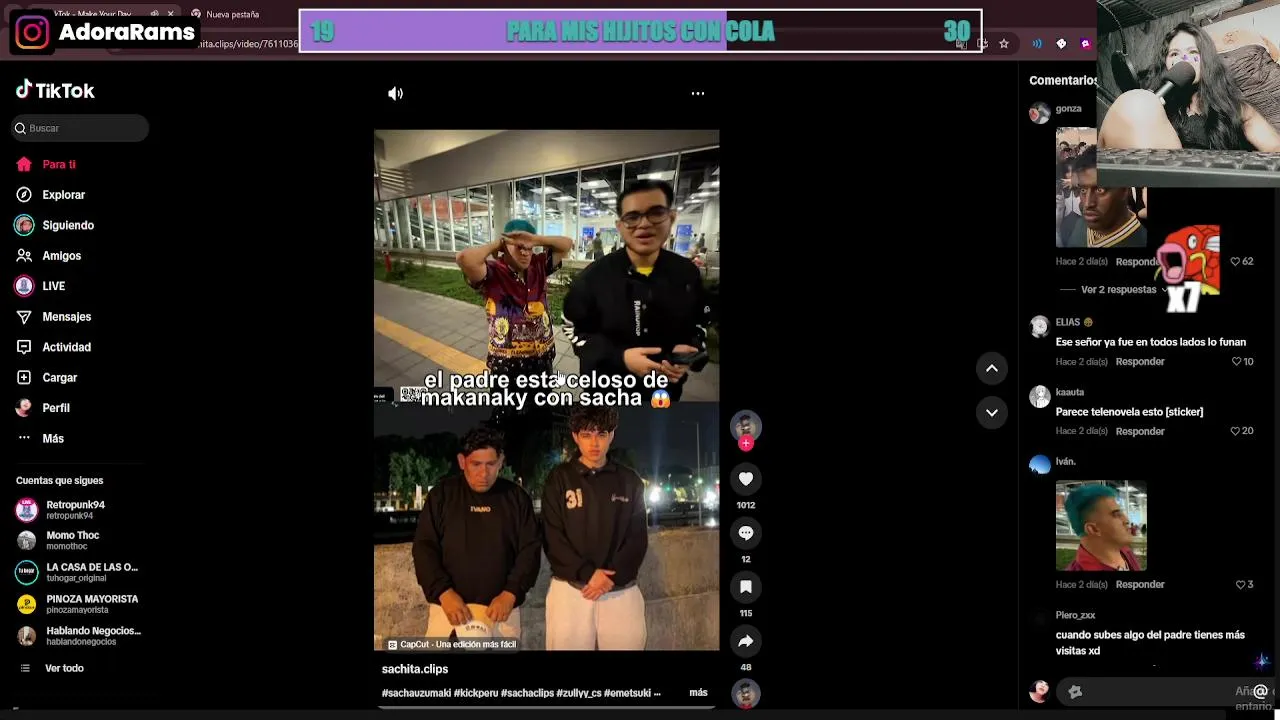1280x720 pixels.
Task: Open Retropunk94 followed account
Action: point(75,510)
